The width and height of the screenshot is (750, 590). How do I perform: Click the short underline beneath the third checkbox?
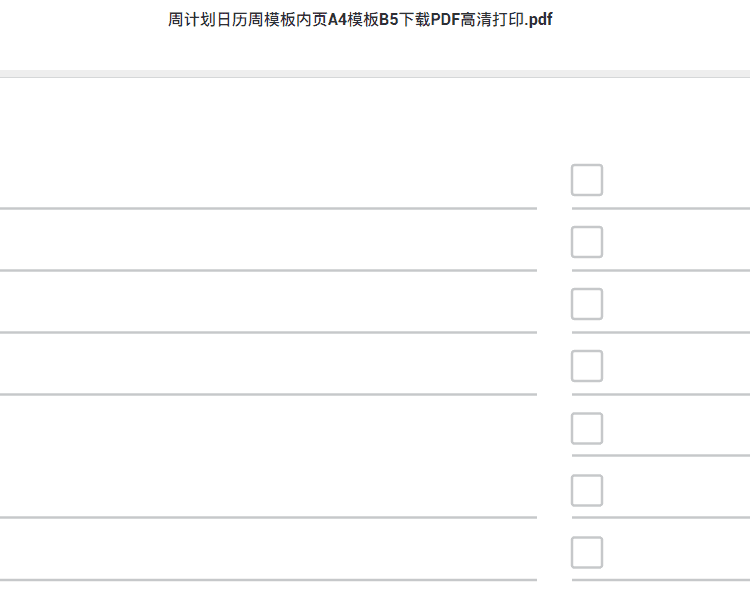(661, 332)
